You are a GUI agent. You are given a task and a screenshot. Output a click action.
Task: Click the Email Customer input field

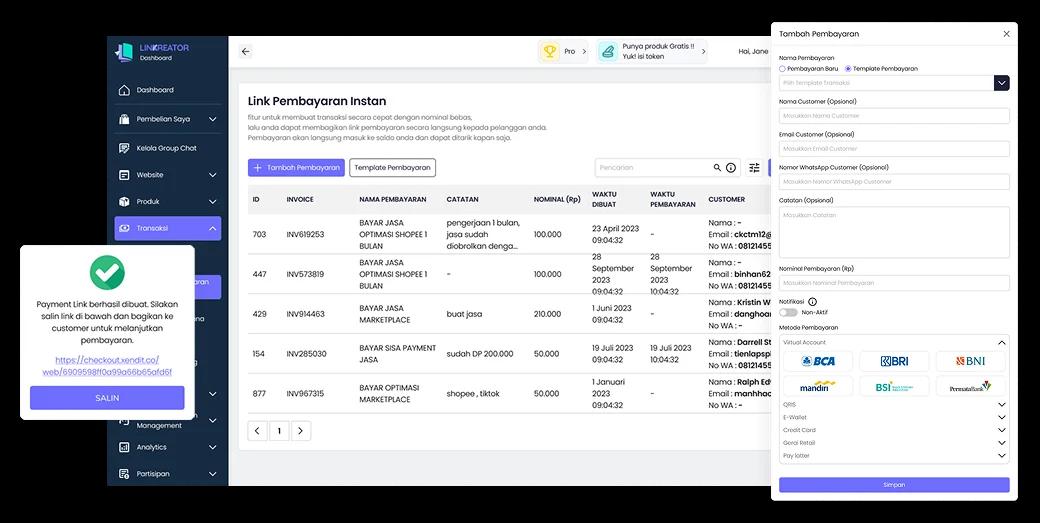click(x=894, y=148)
